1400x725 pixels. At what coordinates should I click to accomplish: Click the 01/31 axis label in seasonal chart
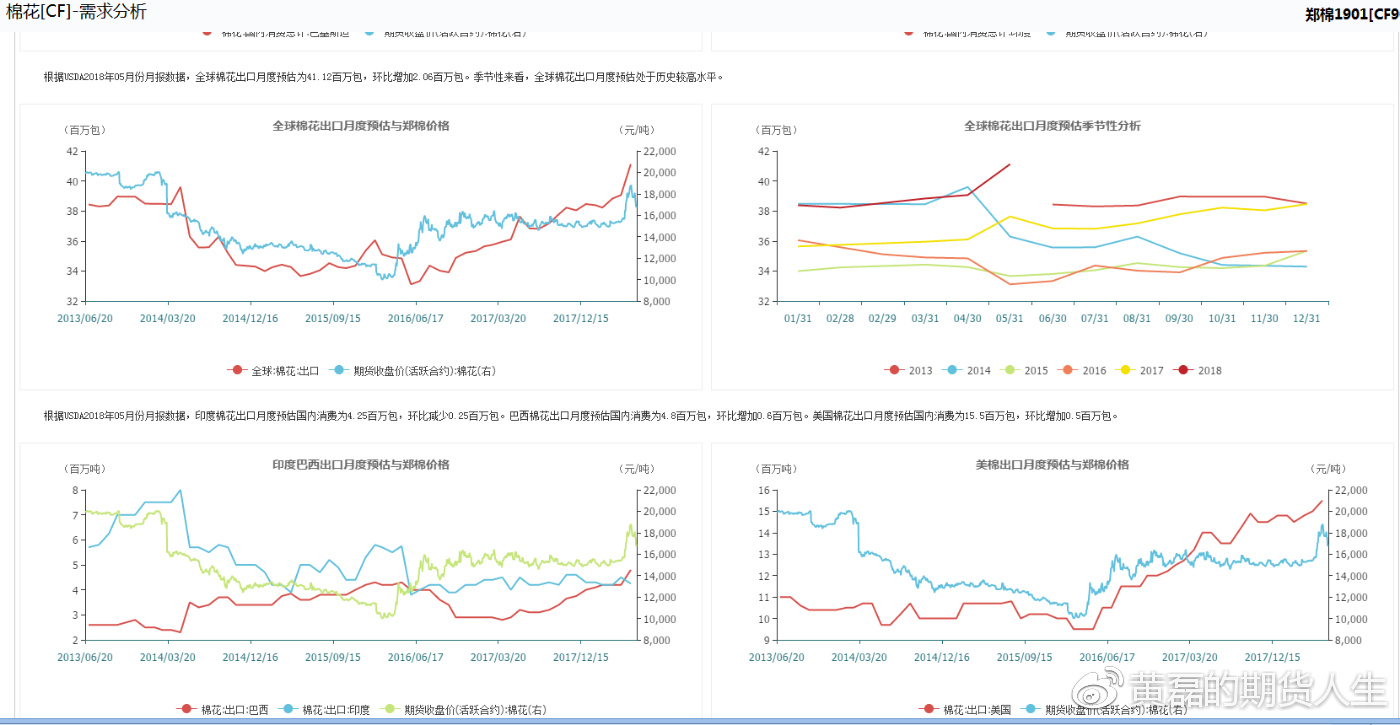[x=798, y=318]
